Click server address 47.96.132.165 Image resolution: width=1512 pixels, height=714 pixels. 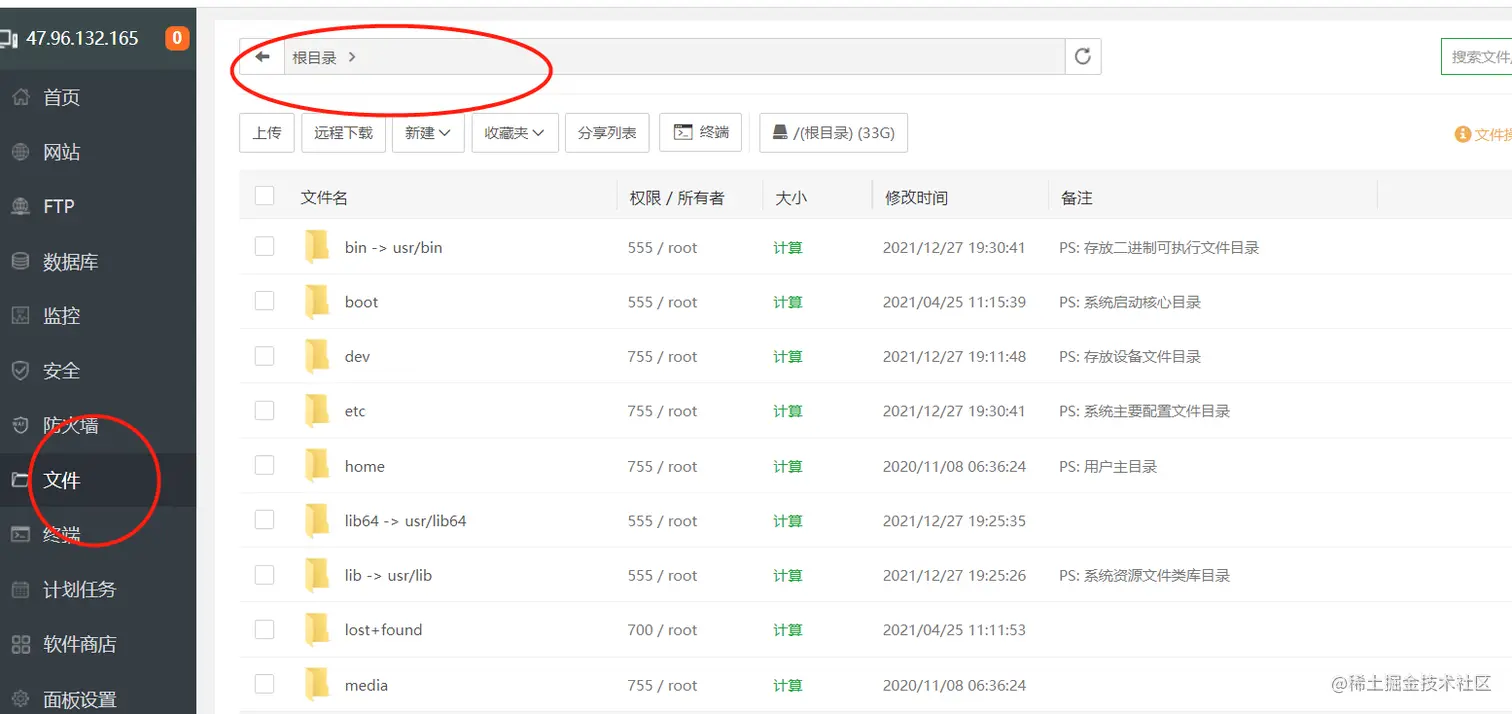pos(82,39)
